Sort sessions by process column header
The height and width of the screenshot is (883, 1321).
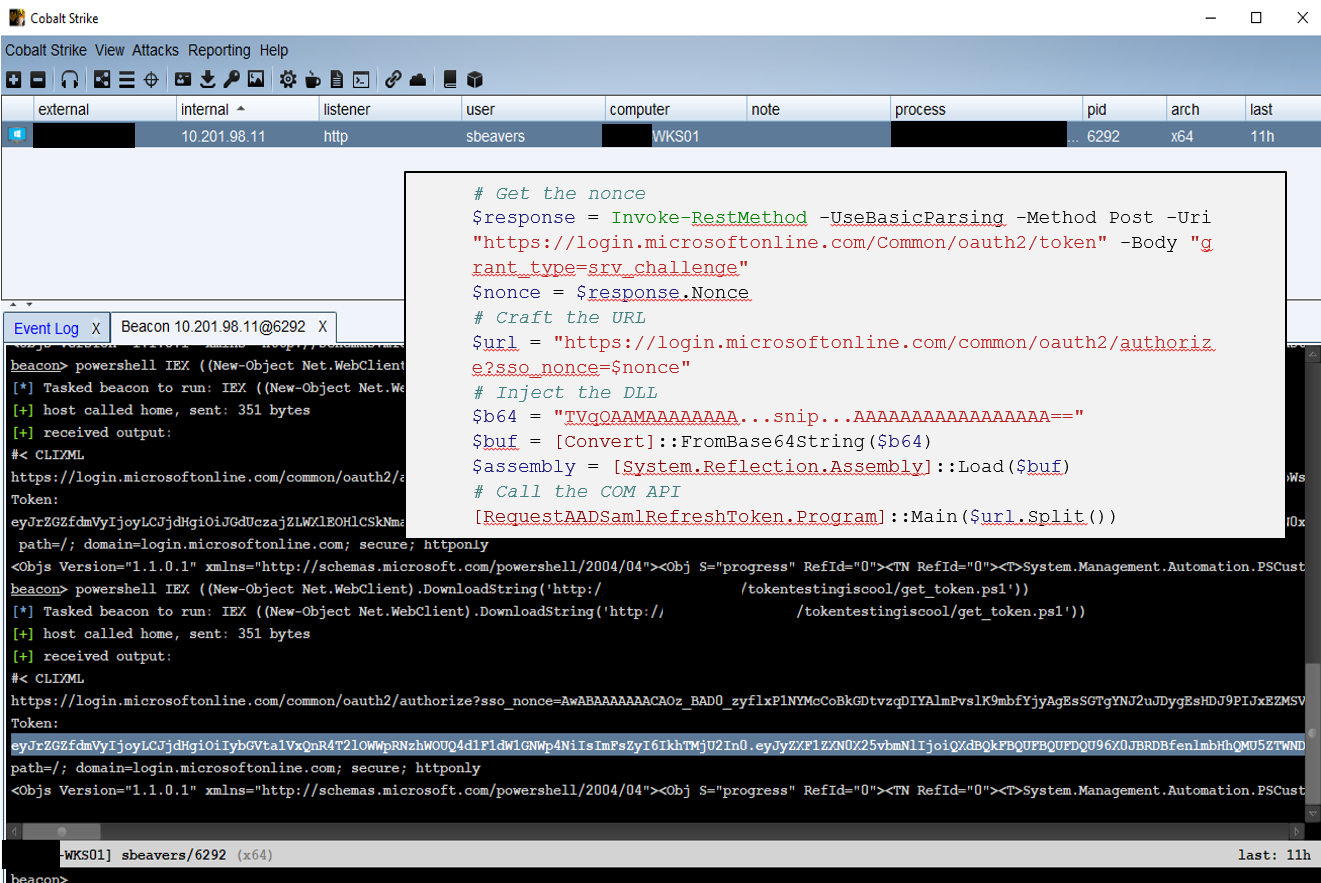tap(987, 109)
